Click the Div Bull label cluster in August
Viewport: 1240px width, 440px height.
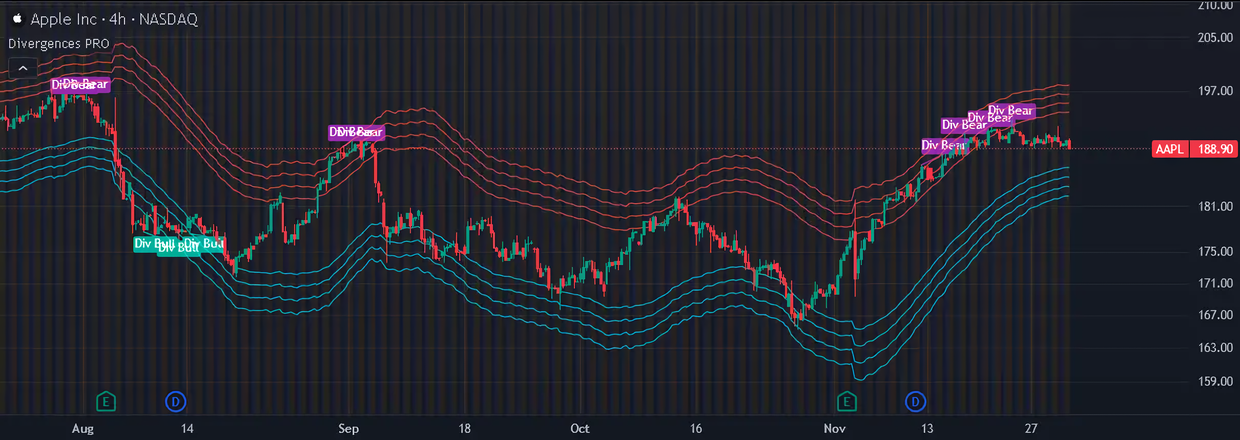180,244
